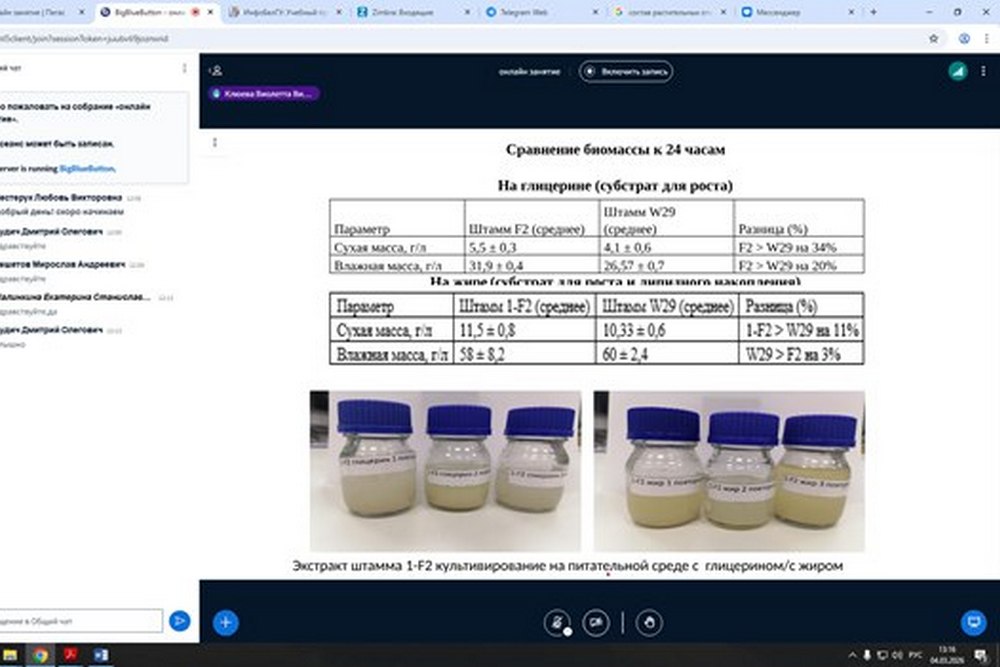Open the session options three-dot menu
This screenshot has height=667, width=1000.
[x=986, y=71]
